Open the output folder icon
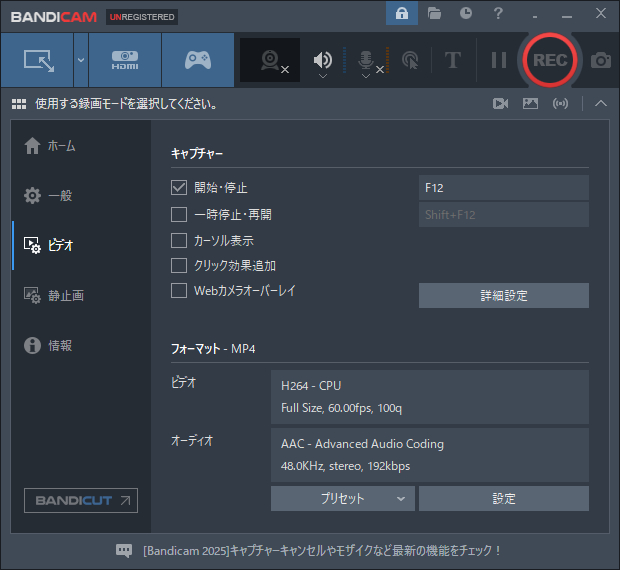Viewport: 620px width, 570px height. click(x=434, y=13)
